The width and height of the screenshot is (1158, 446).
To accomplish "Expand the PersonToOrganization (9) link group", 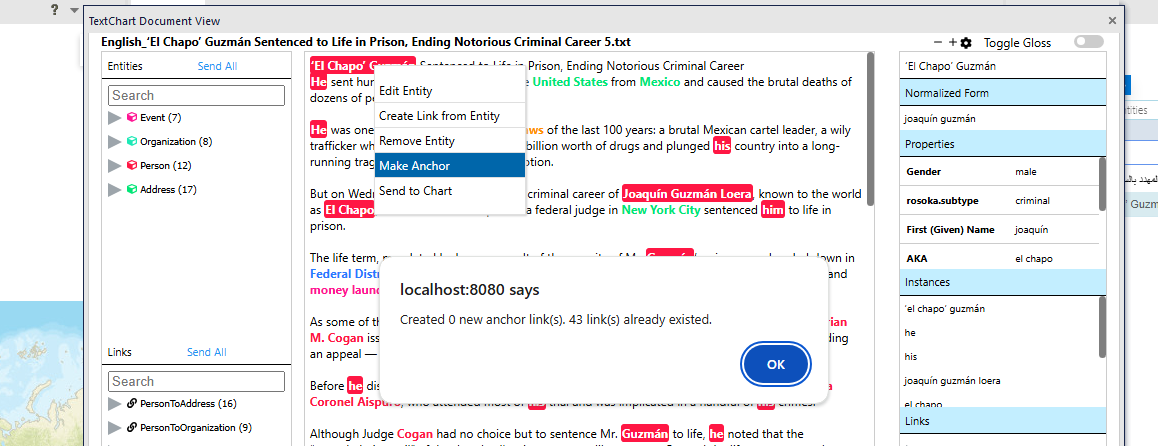I will coord(114,428).
